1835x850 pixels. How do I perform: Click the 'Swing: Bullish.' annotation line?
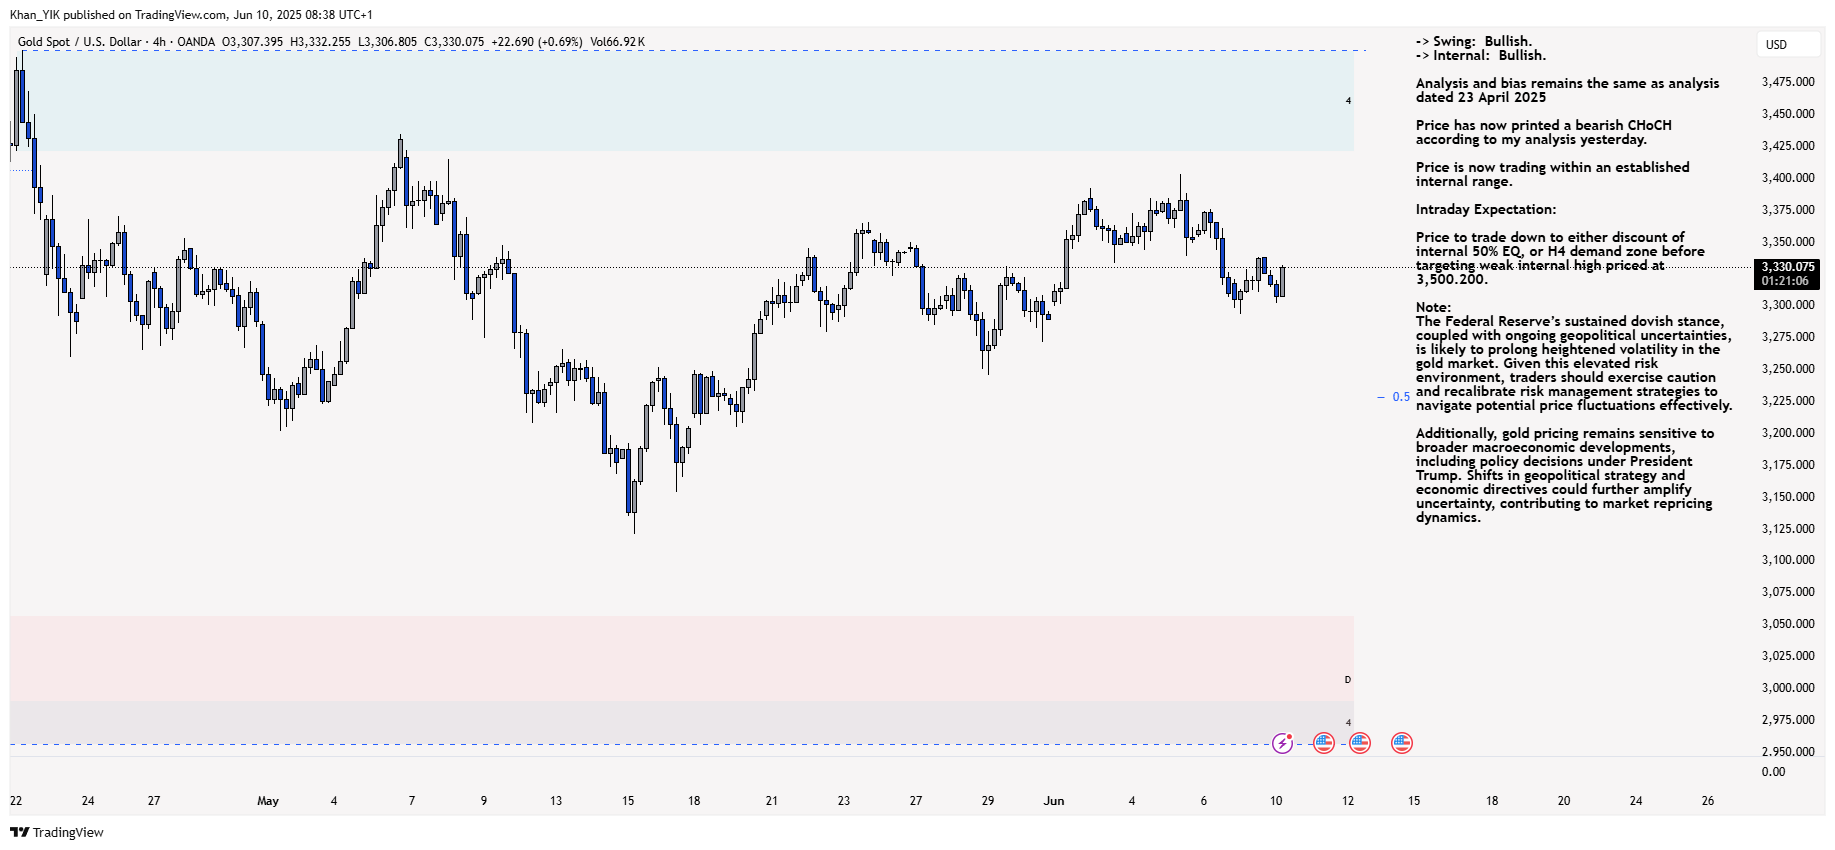coord(1474,41)
